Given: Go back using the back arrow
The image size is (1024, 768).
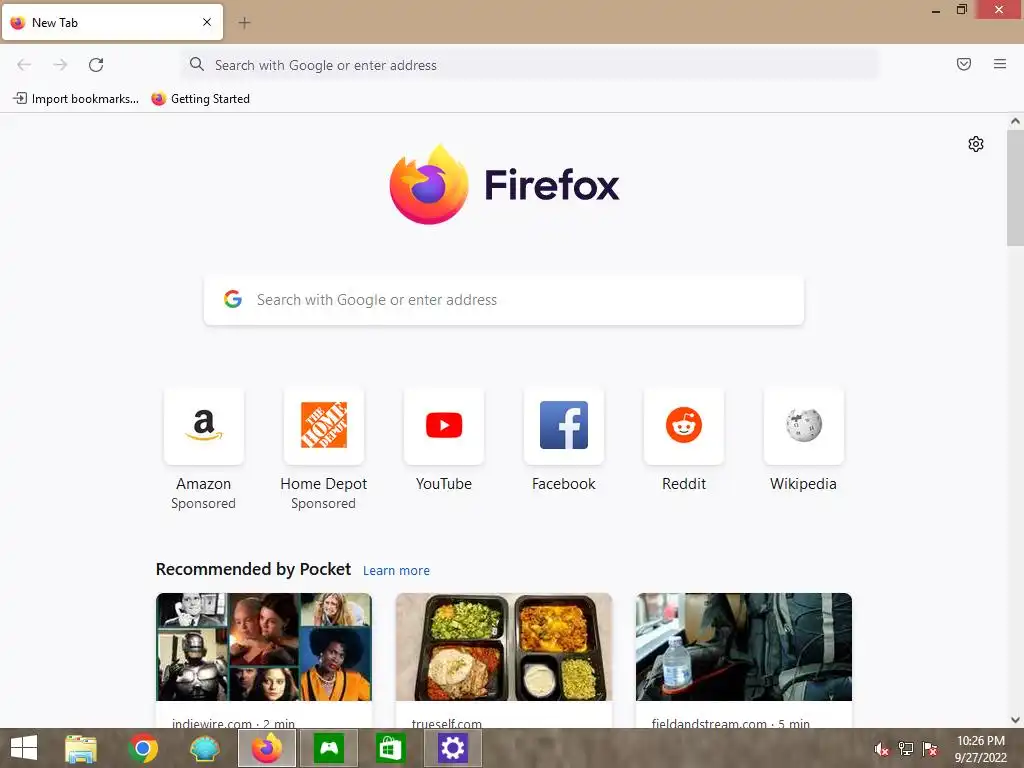Looking at the screenshot, I should click(24, 65).
